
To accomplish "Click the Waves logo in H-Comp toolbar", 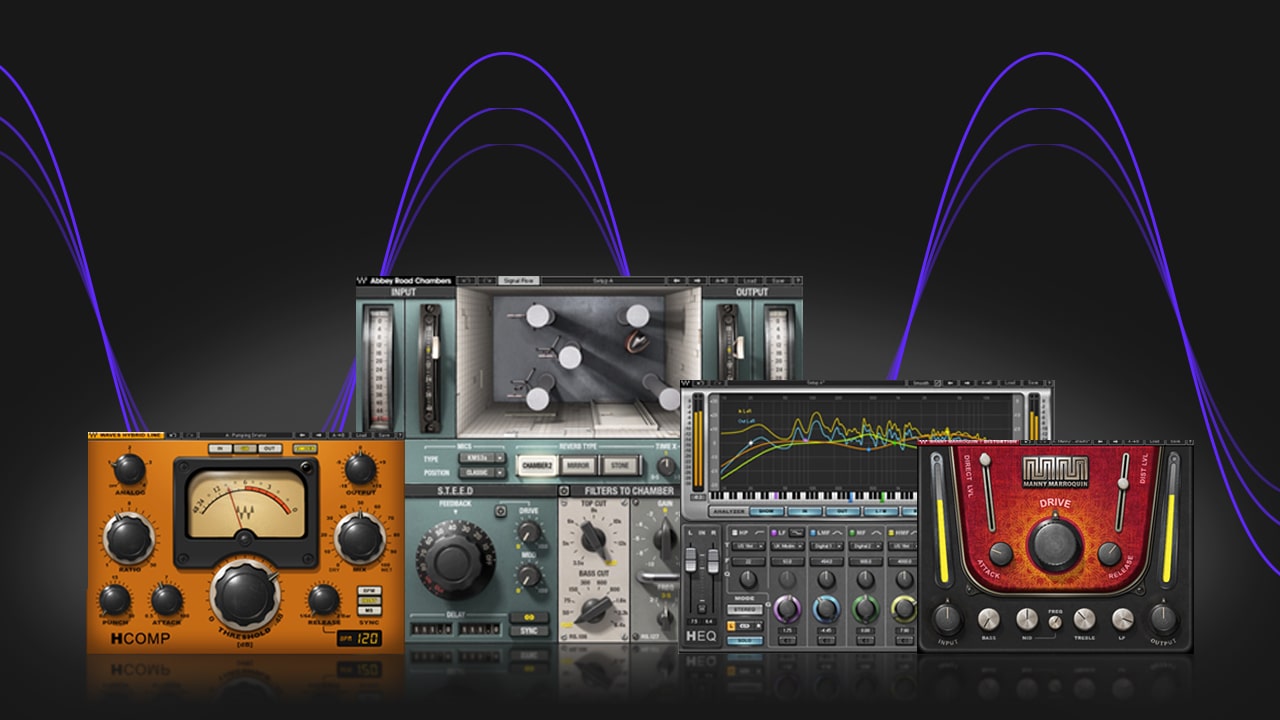I will (93, 435).
